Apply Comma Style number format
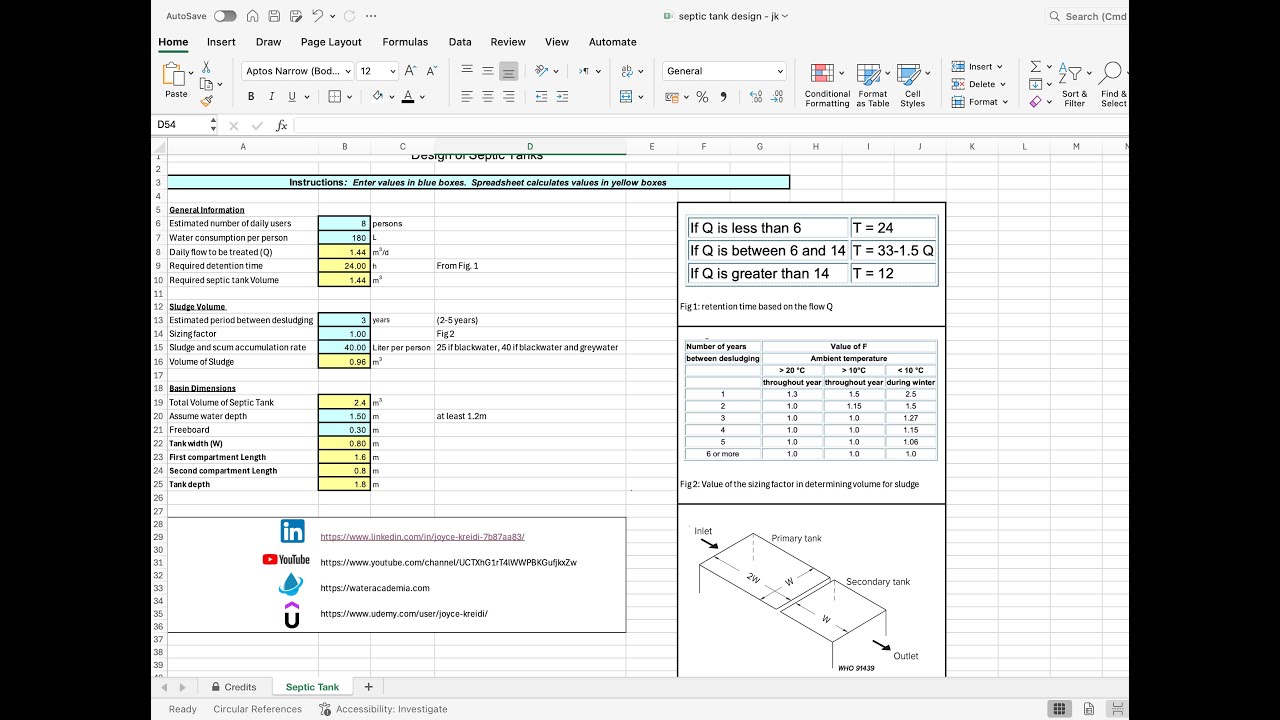The width and height of the screenshot is (1280, 720). coord(723,97)
